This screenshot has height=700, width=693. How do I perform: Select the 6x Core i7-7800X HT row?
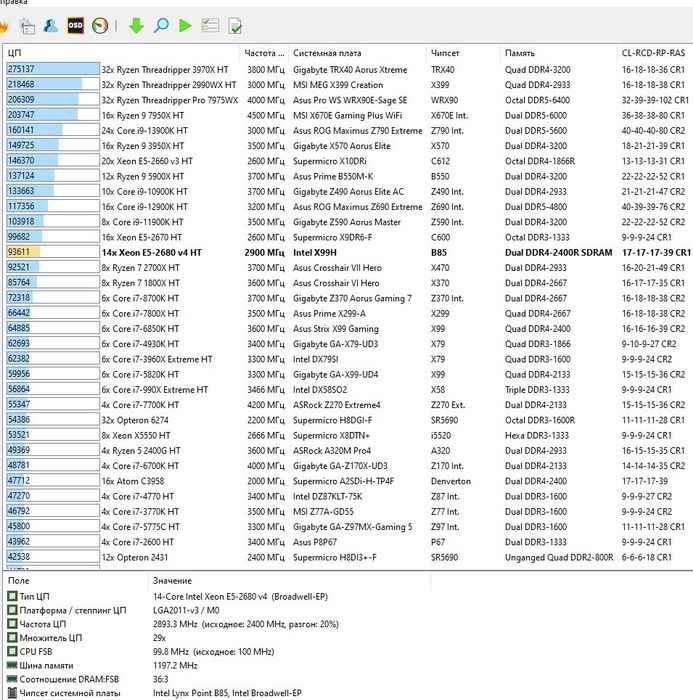pos(348,313)
